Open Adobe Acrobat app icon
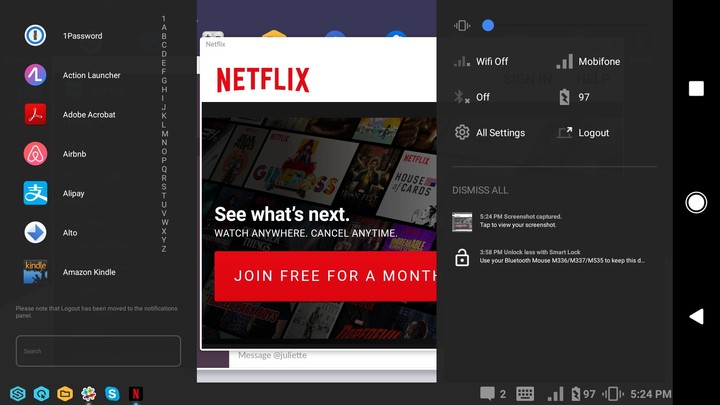This screenshot has width=720, height=405. 35,114
